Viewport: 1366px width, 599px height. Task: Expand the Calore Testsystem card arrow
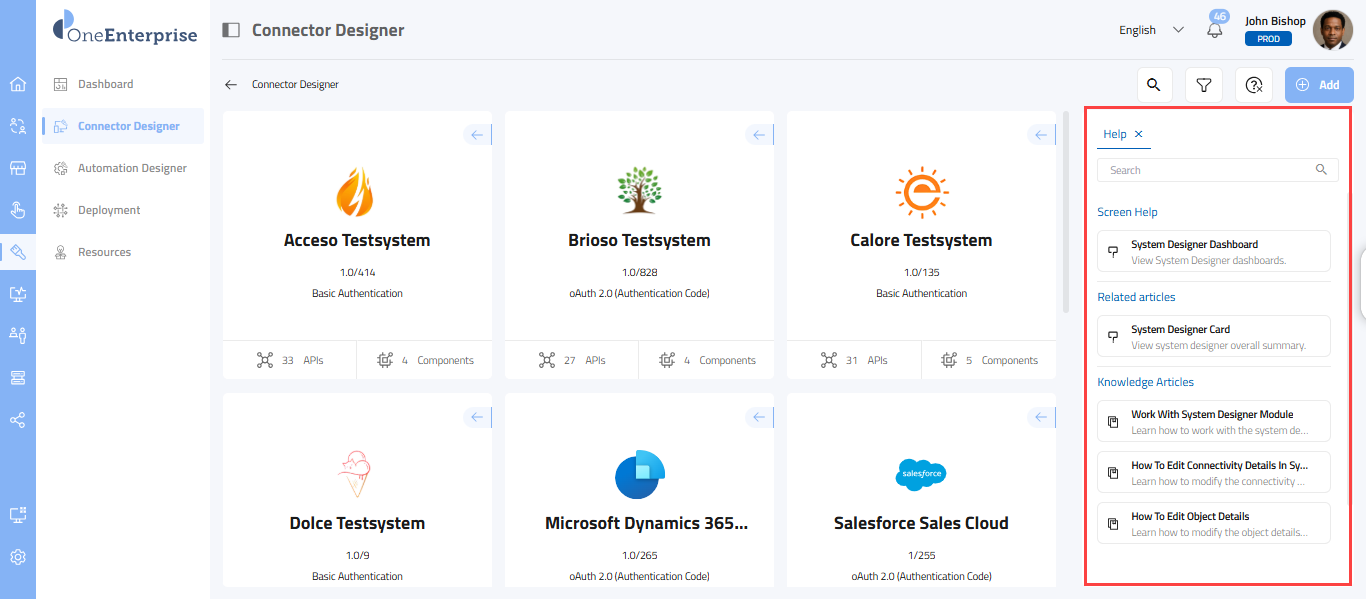(1041, 135)
